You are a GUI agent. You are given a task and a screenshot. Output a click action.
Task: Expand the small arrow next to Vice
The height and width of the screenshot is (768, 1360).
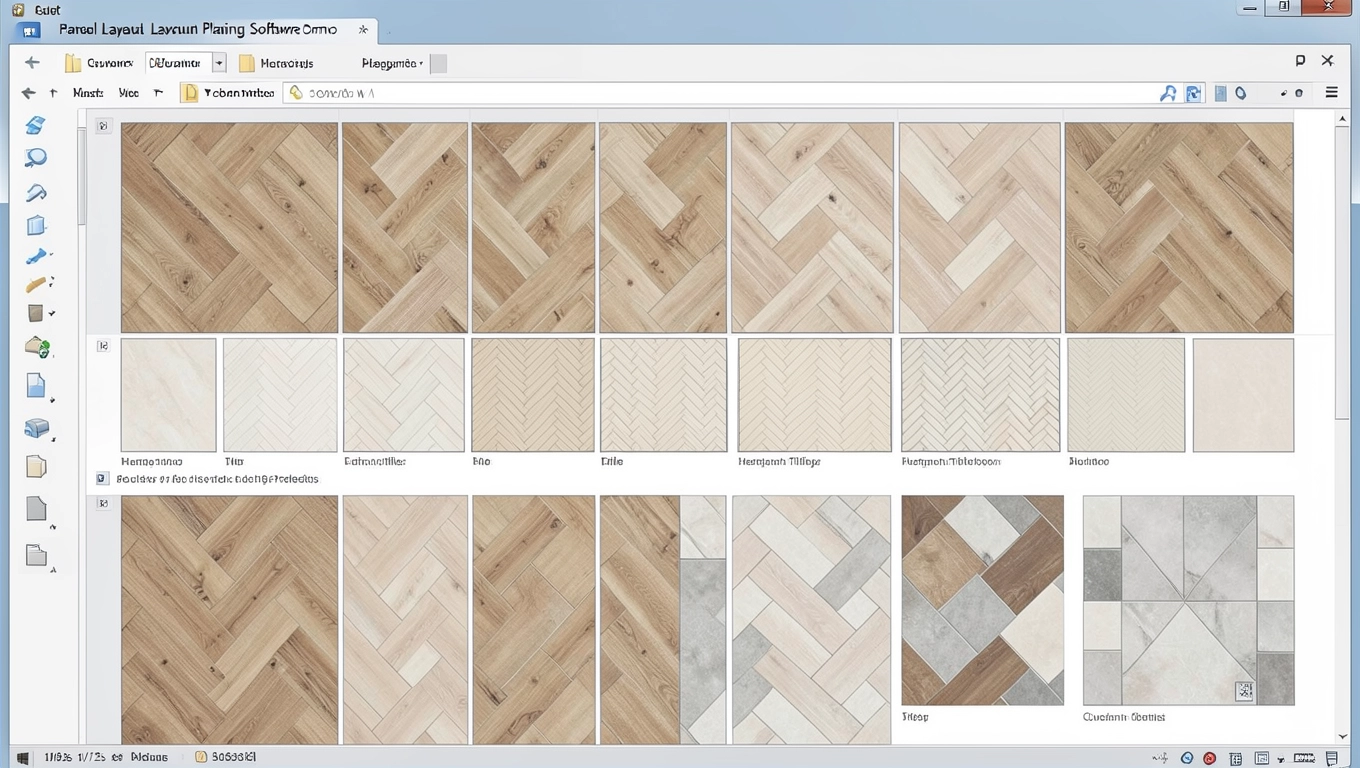pyautogui.click(x=158, y=93)
